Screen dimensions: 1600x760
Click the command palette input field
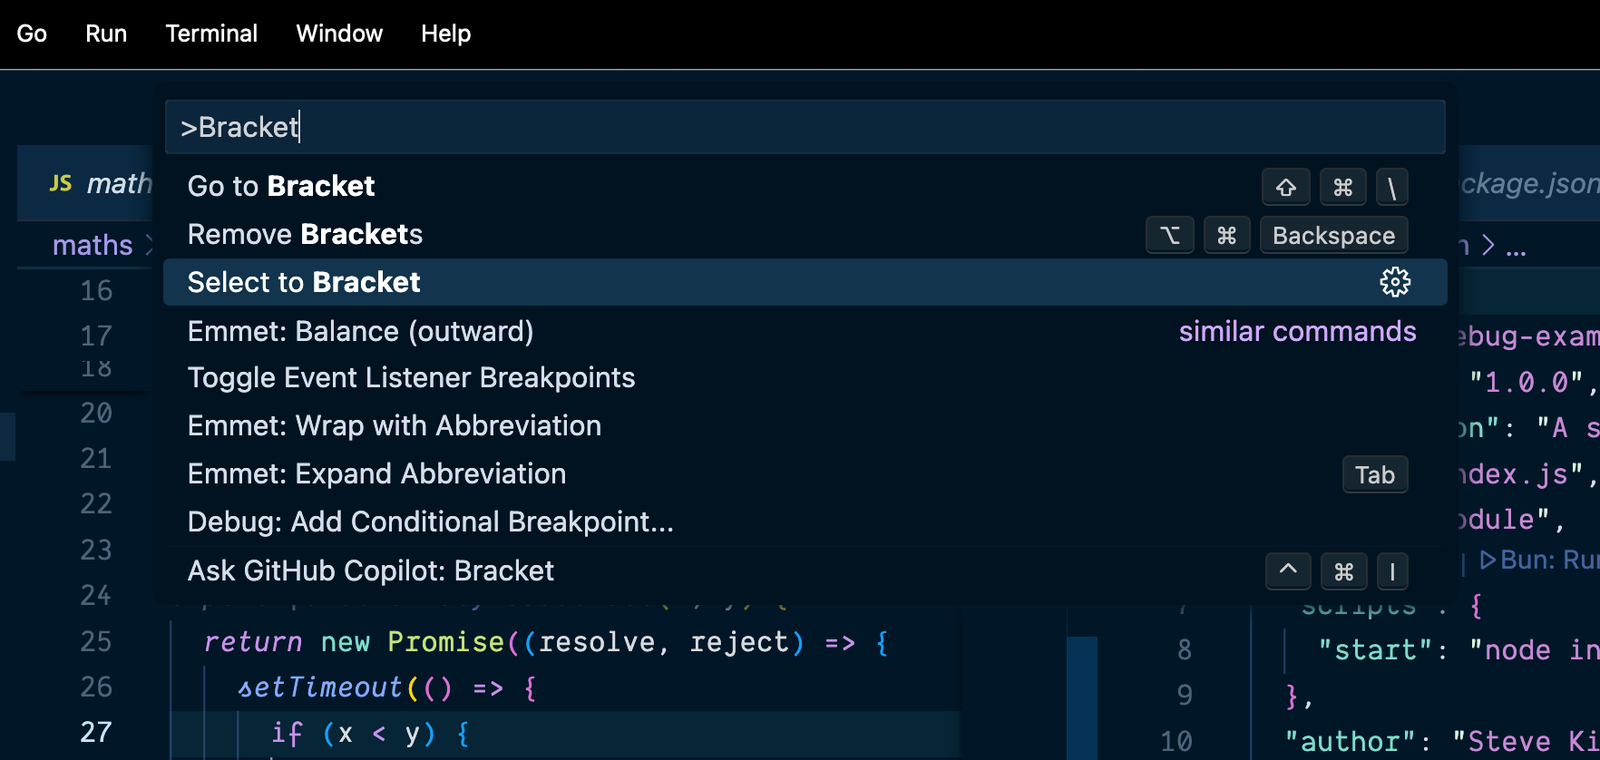(x=800, y=127)
